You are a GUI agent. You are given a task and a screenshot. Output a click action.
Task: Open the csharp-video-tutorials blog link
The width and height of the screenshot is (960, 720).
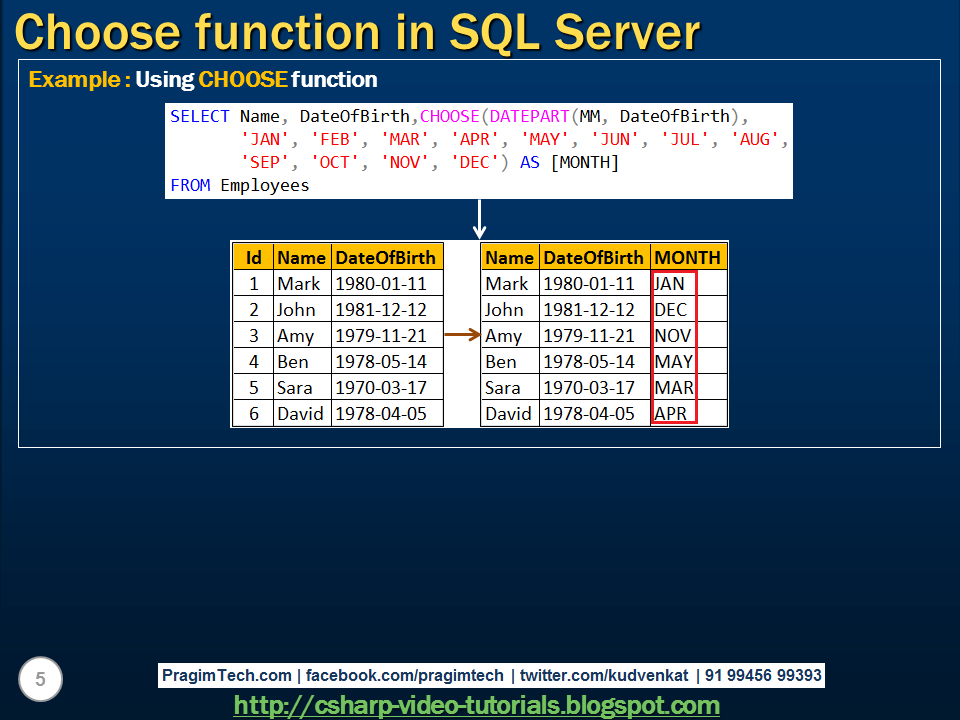tap(480, 705)
